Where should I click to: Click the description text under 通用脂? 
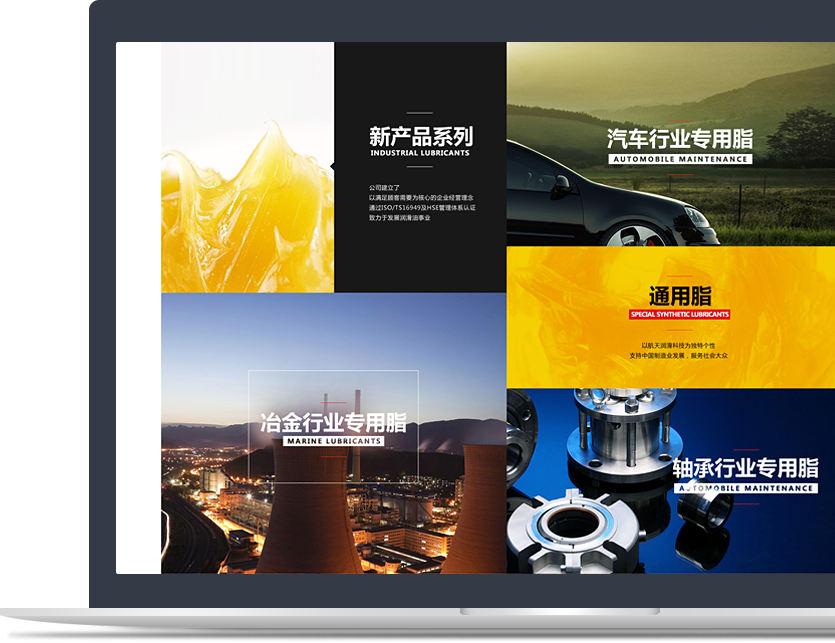coord(679,350)
